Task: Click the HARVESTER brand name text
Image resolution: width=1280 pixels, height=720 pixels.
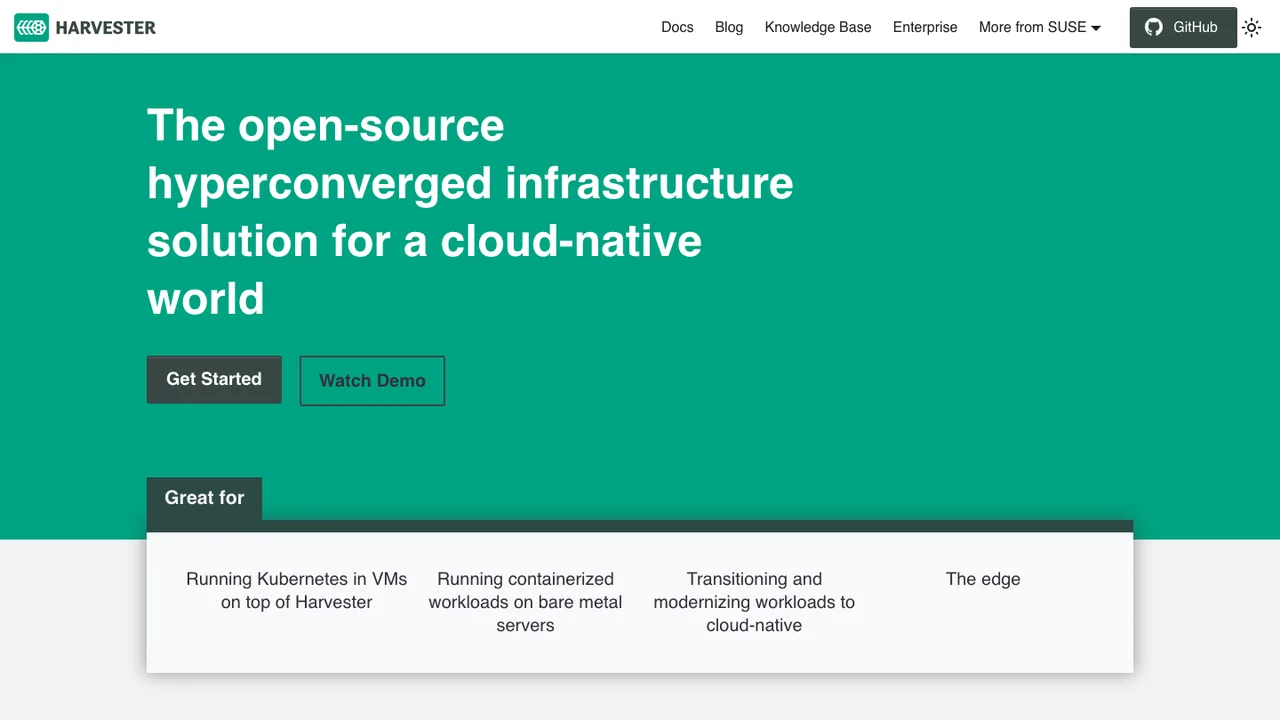Action: (106, 28)
